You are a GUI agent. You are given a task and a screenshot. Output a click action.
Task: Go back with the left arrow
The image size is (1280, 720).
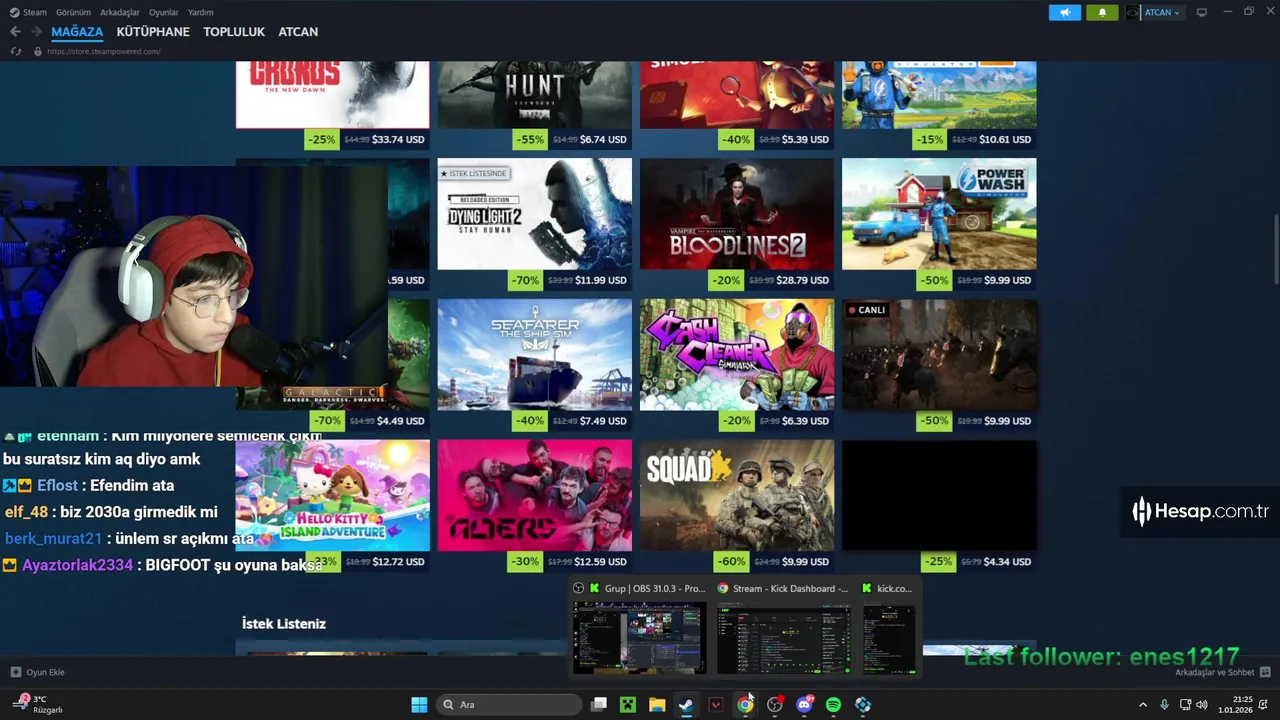15,32
